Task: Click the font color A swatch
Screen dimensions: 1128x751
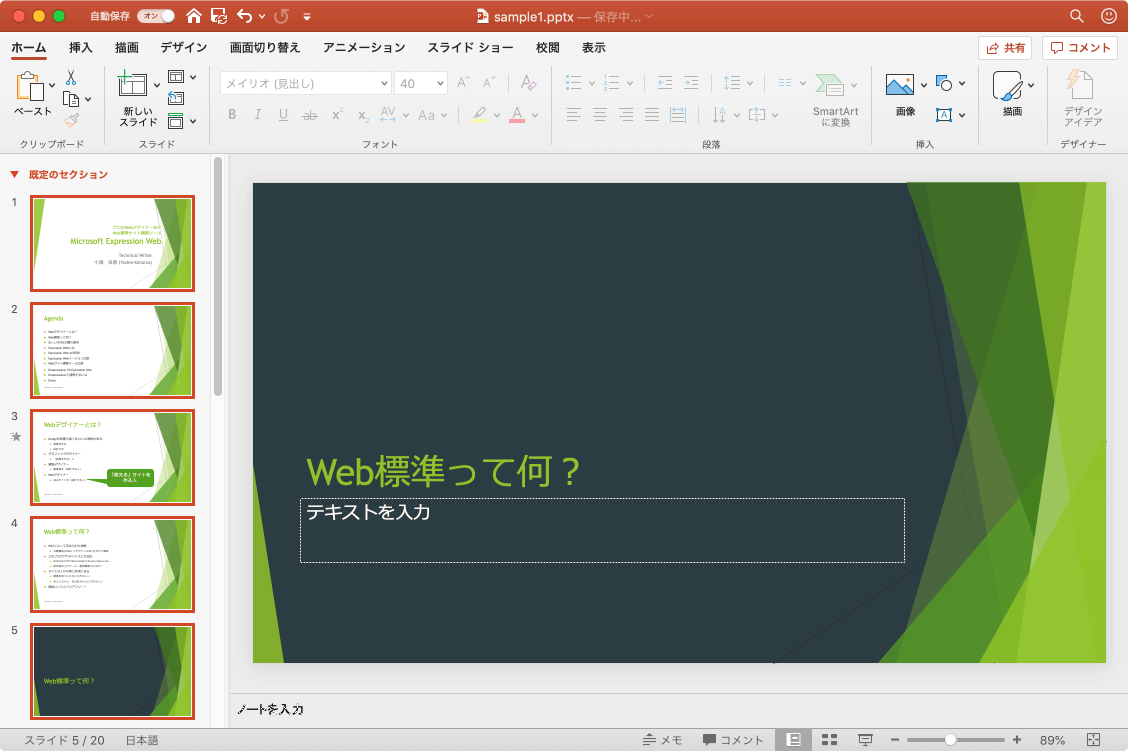Action: pos(517,114)
